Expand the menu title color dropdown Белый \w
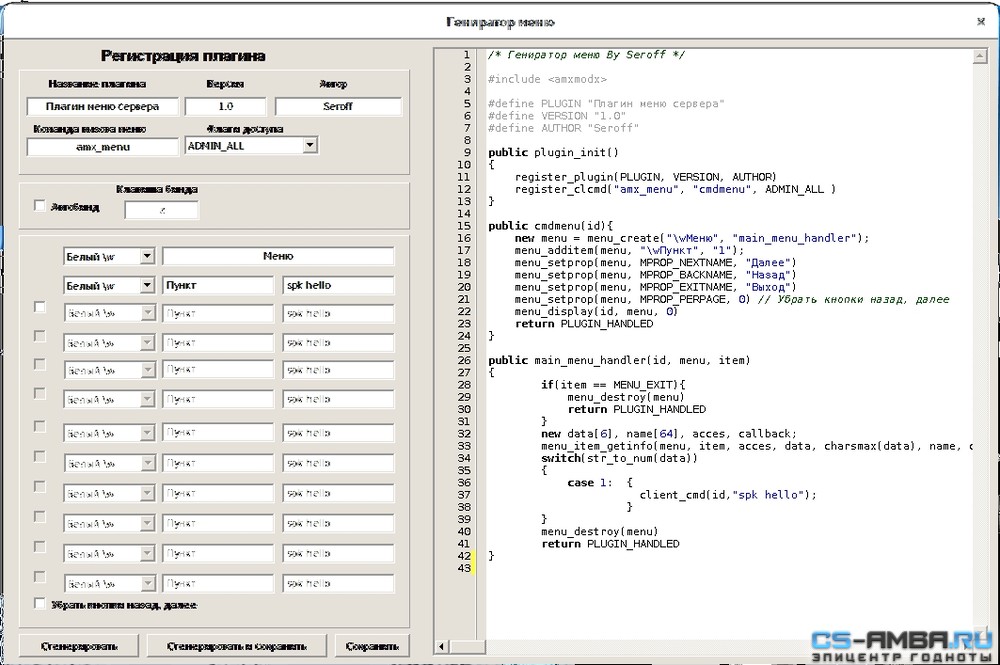This screenshot has height=665, width=1000. click(147, 256)
